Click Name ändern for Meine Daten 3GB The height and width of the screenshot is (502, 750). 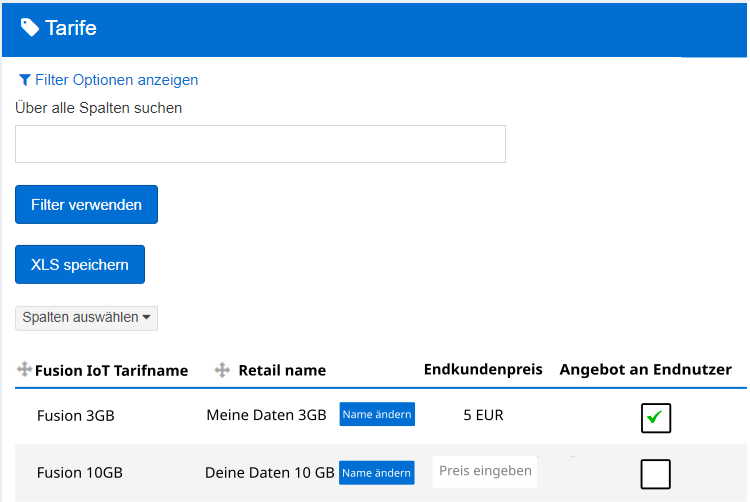coord(377,415)
